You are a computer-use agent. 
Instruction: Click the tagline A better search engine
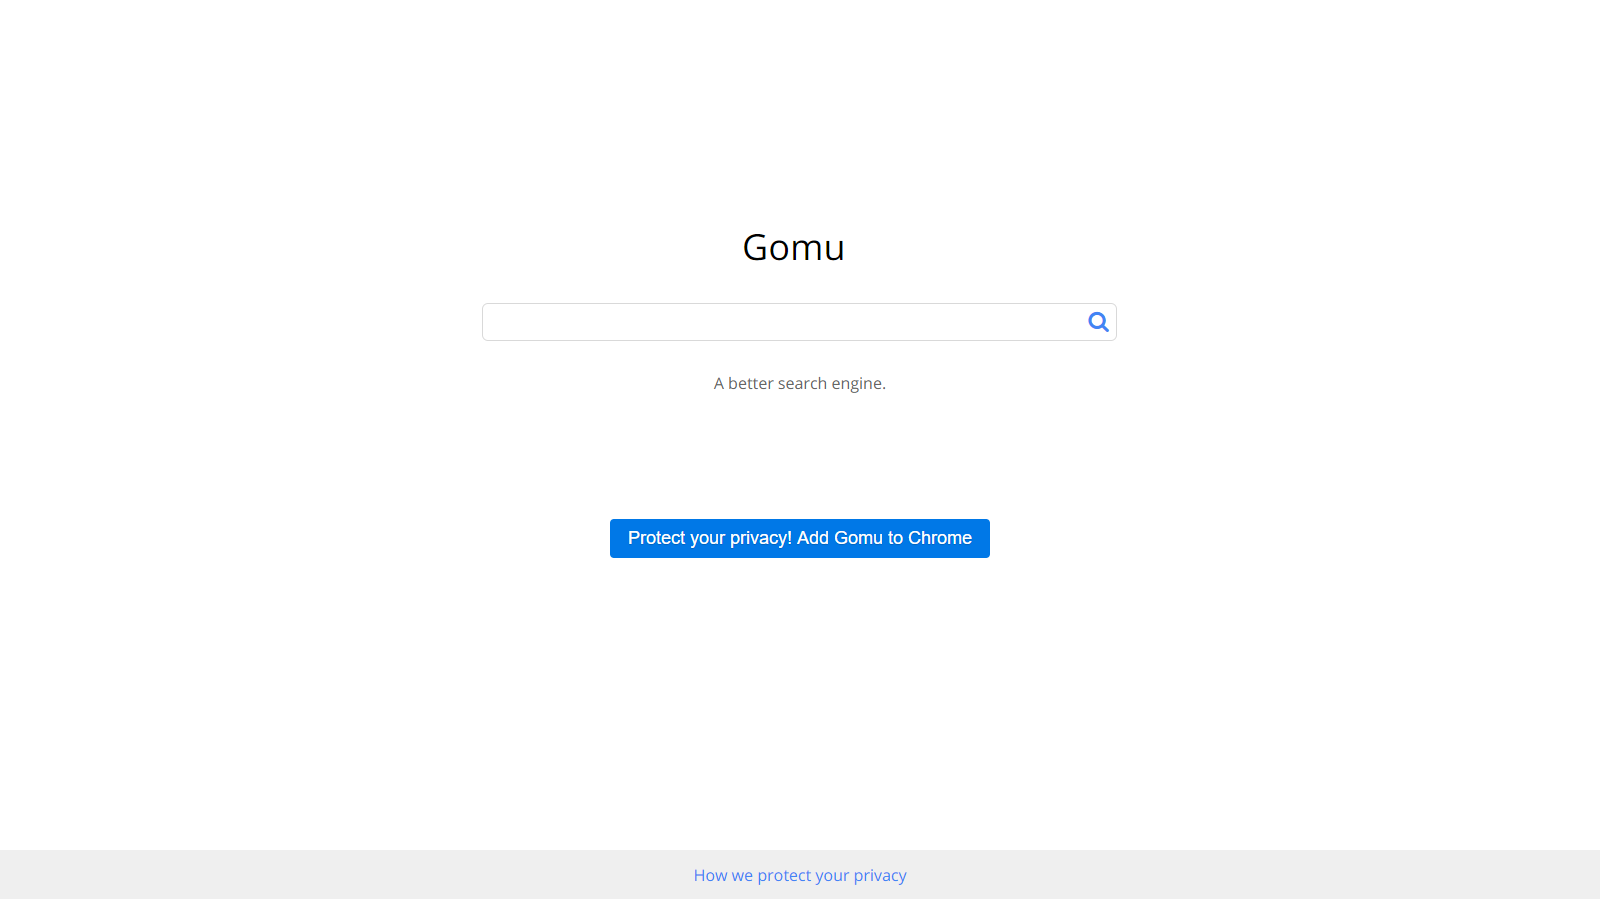click(x=799, y=383)
